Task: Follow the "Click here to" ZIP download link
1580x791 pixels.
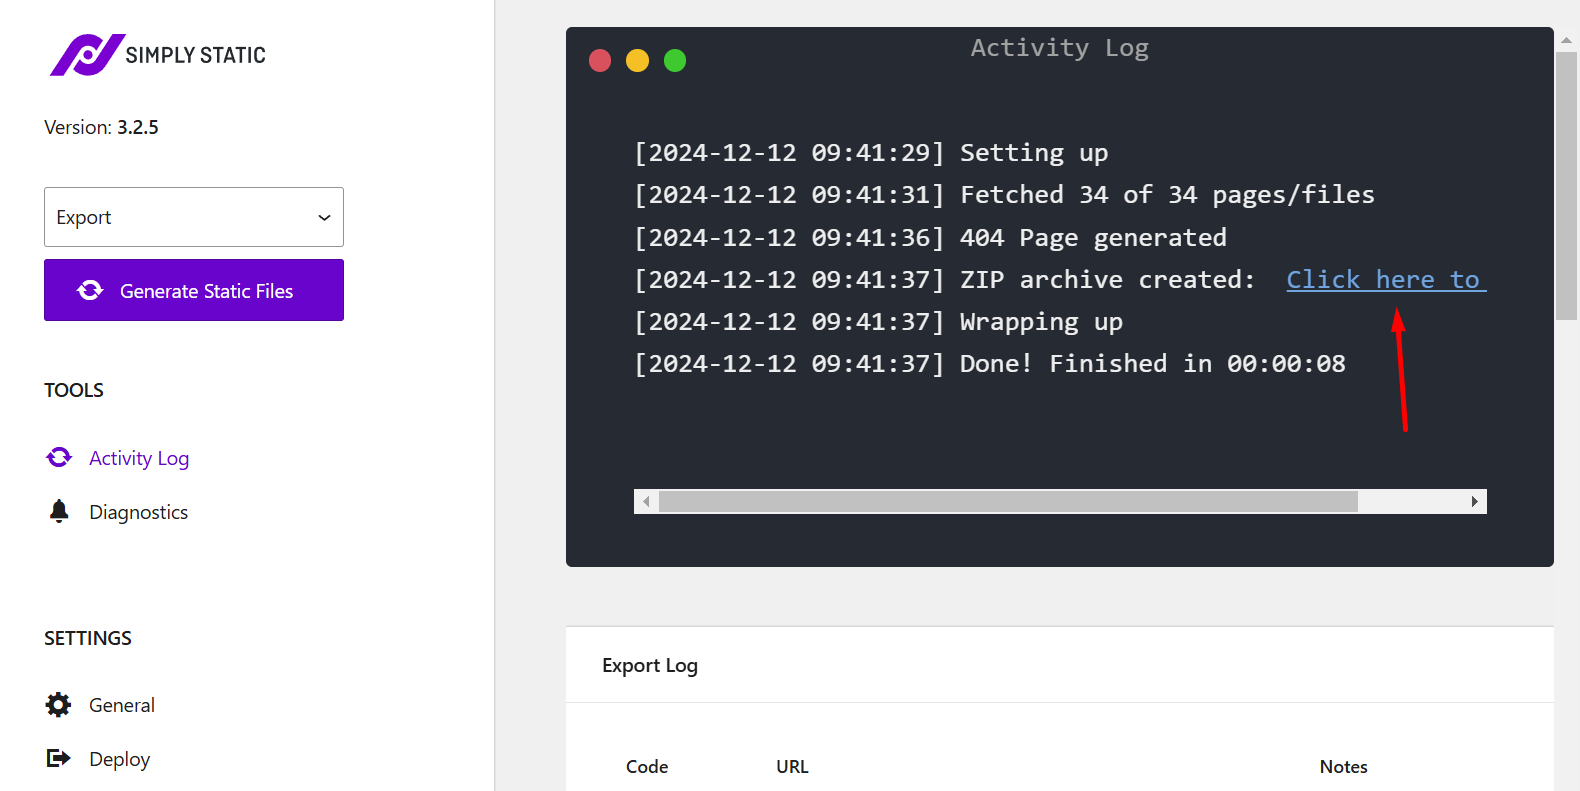Action: 1385,280
